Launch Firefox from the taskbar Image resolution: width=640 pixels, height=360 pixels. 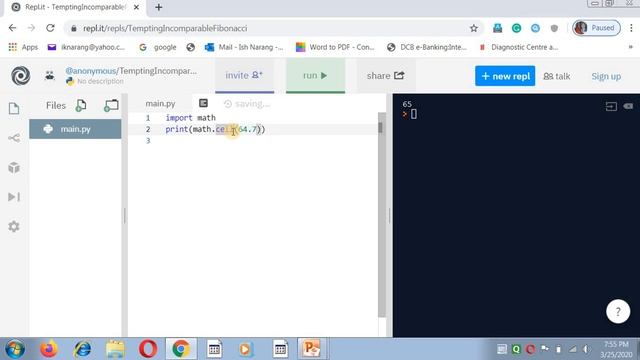[49, 349]
